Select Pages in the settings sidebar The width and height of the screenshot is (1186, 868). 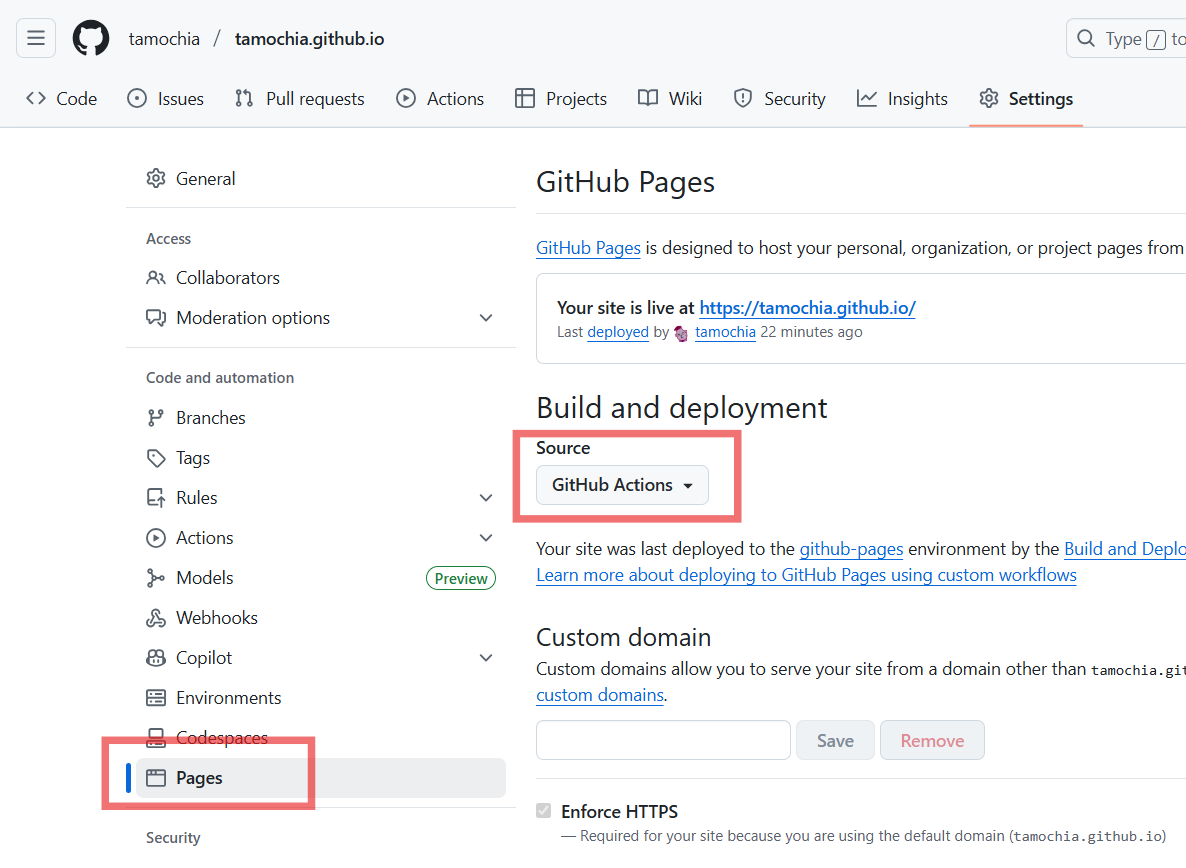point(321,778)
